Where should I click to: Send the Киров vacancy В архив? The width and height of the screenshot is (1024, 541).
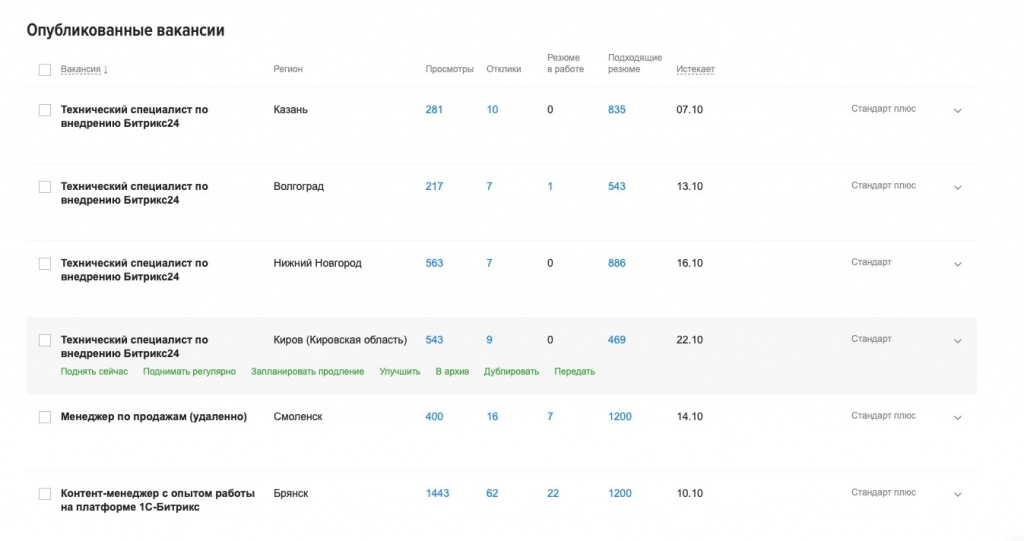pyautogui.click(x=452, y=372)
